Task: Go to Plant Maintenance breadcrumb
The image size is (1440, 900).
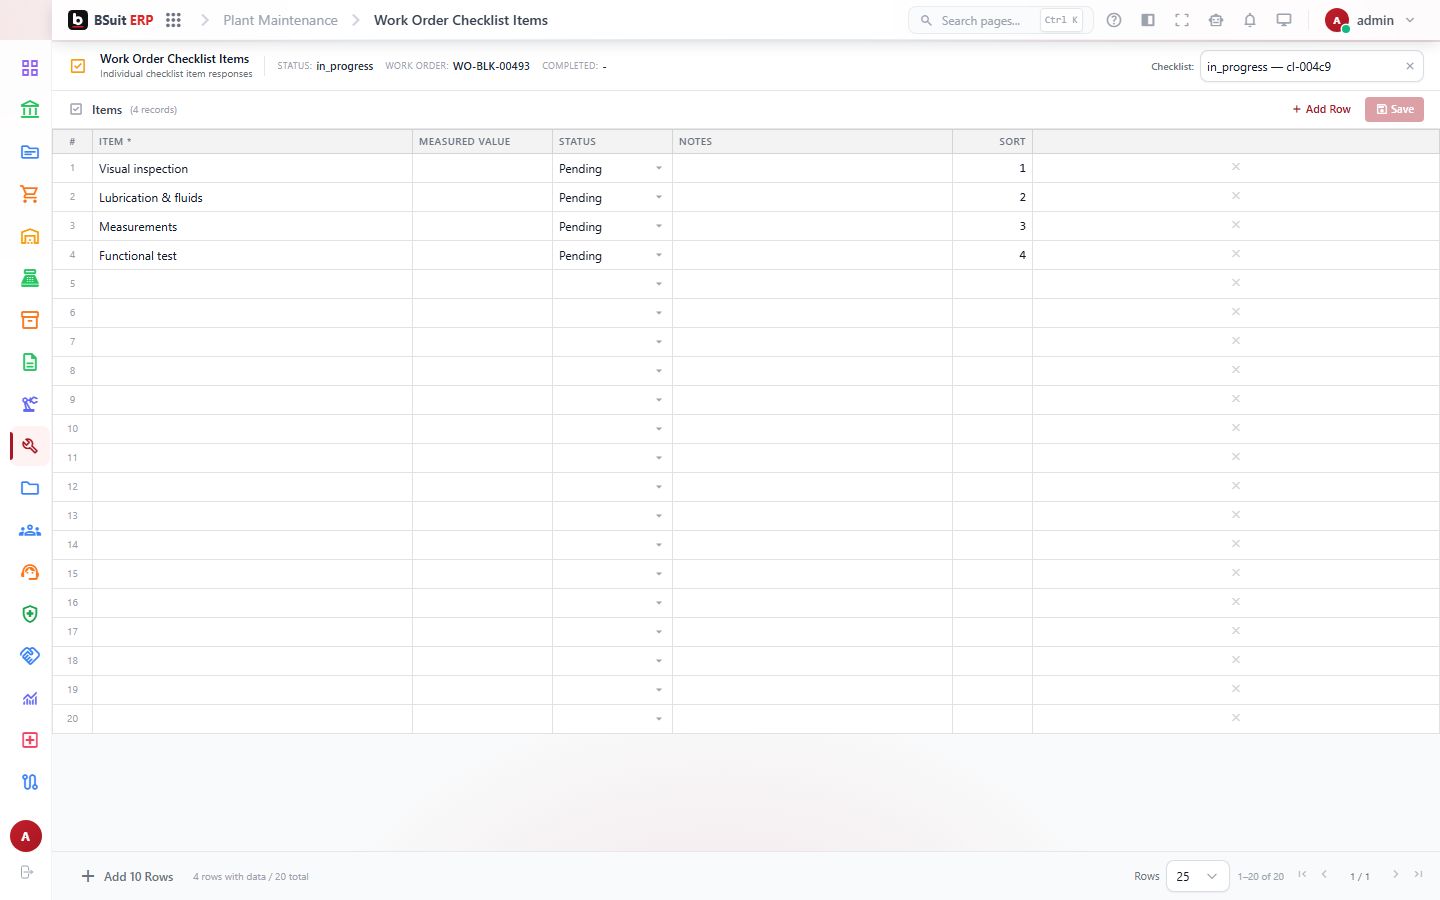Action: tap(280, 20)
